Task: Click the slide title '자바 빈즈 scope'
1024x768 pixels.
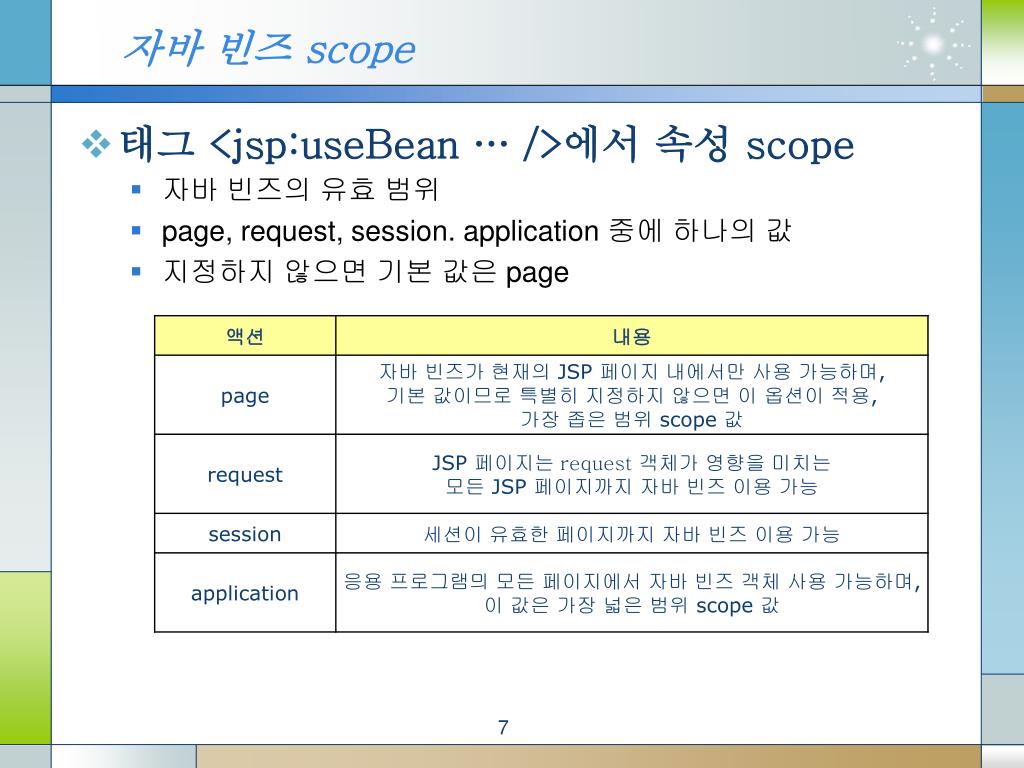Action: point(269,49)
